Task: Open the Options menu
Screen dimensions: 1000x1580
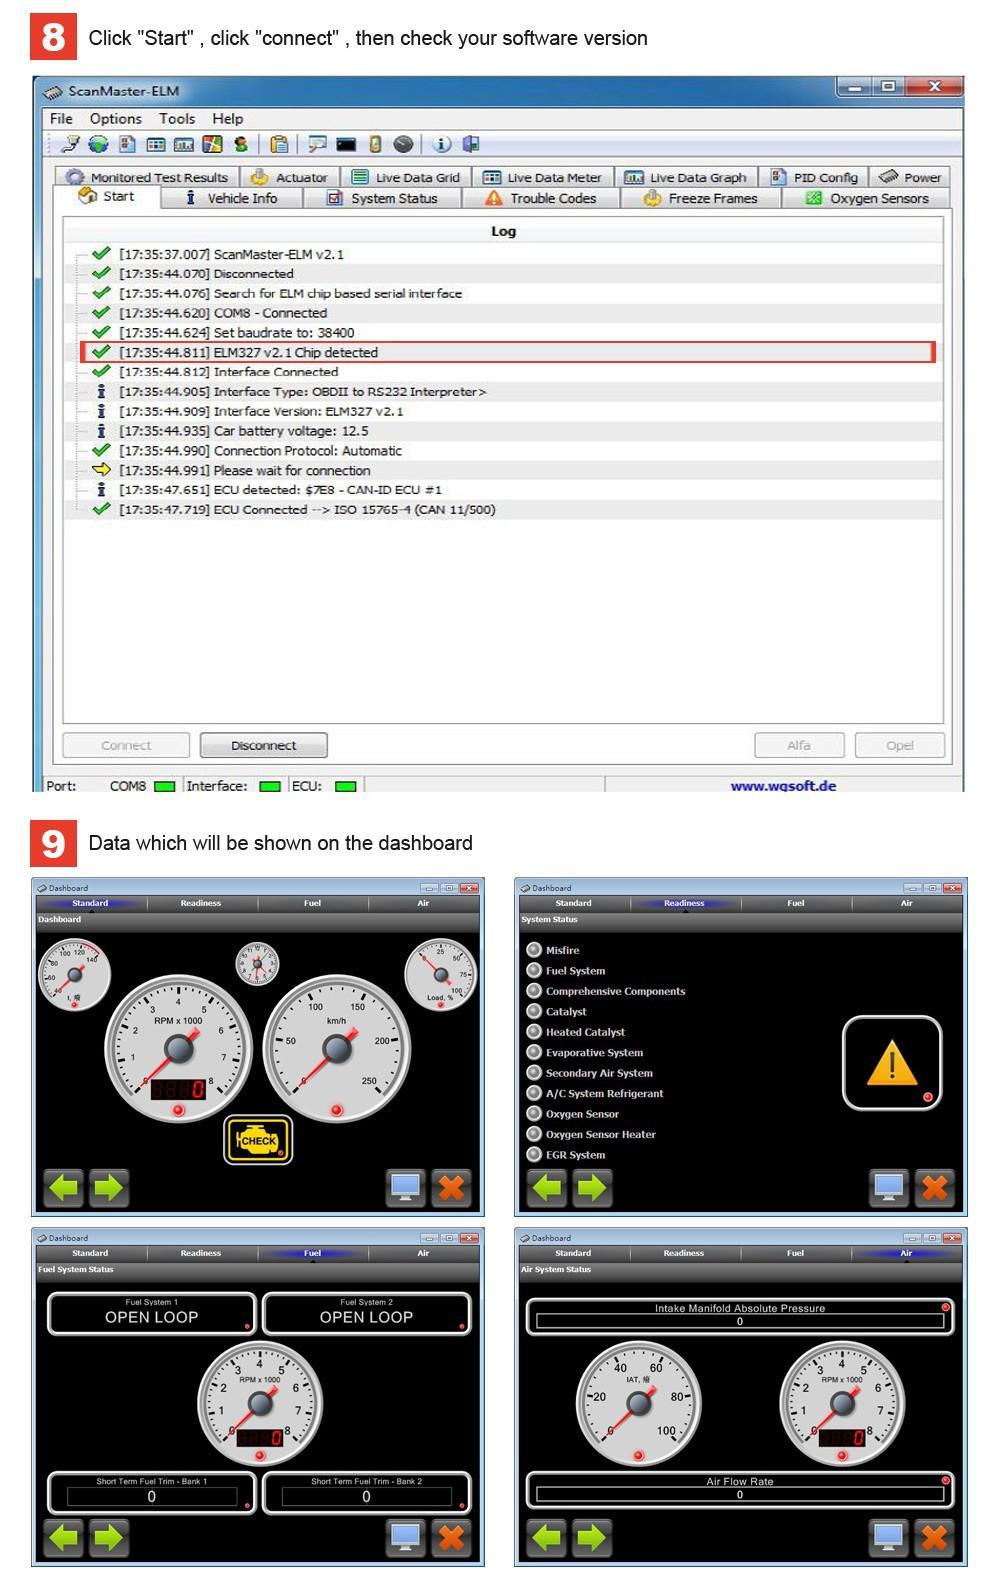Action: point(115,118)
